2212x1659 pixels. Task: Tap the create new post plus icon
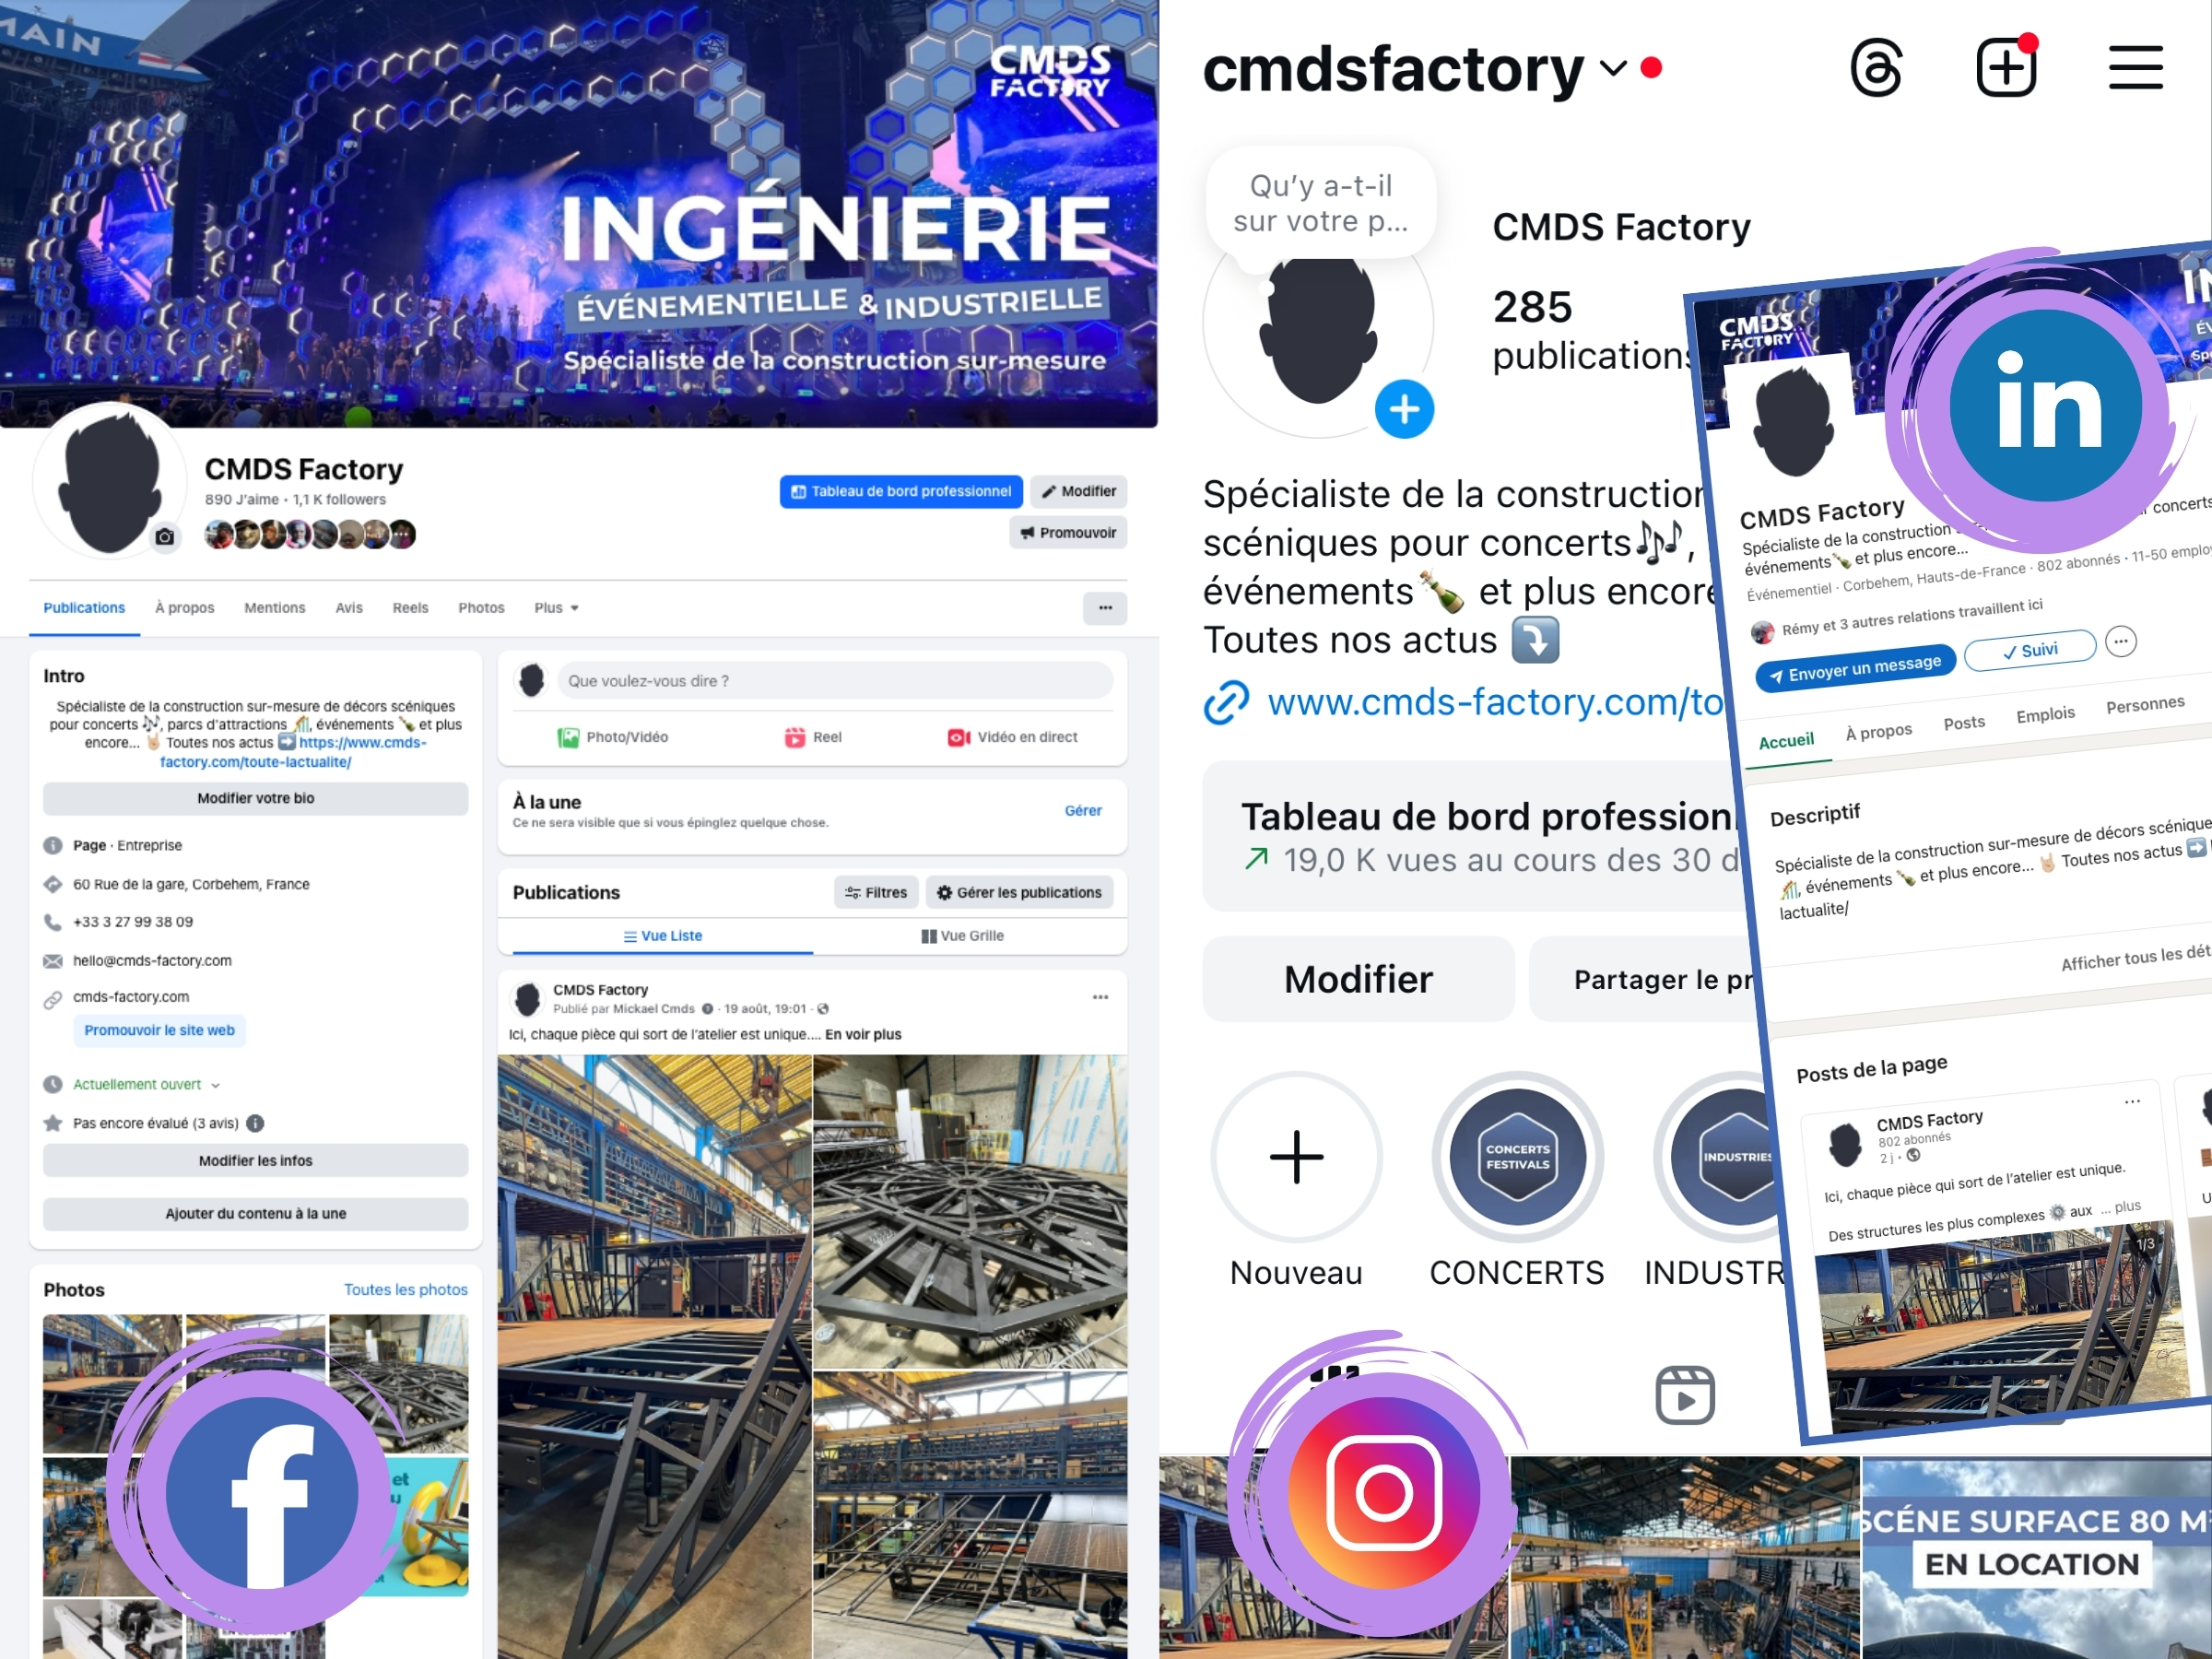pos(2006,68)
